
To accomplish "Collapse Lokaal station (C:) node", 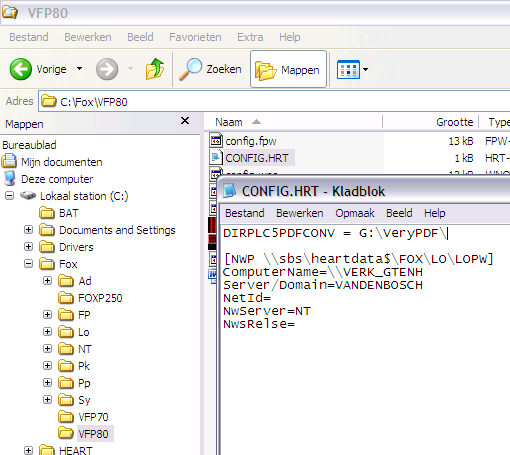I will click(x=10, y=196).
